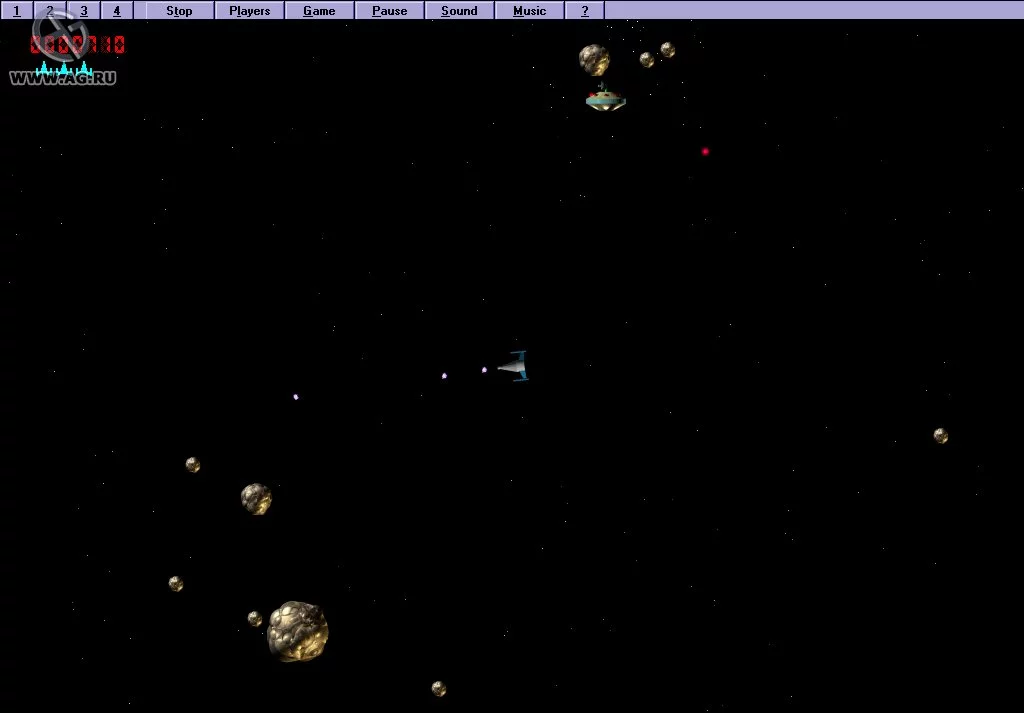
Task: Open the Music menu
Action: coord(530,10)
